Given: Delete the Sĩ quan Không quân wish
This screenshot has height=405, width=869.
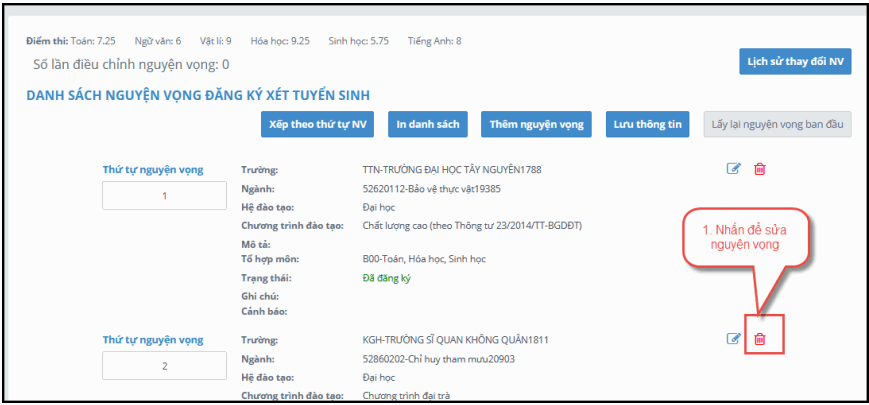Looking at the screenshot, I should point(760,339).
